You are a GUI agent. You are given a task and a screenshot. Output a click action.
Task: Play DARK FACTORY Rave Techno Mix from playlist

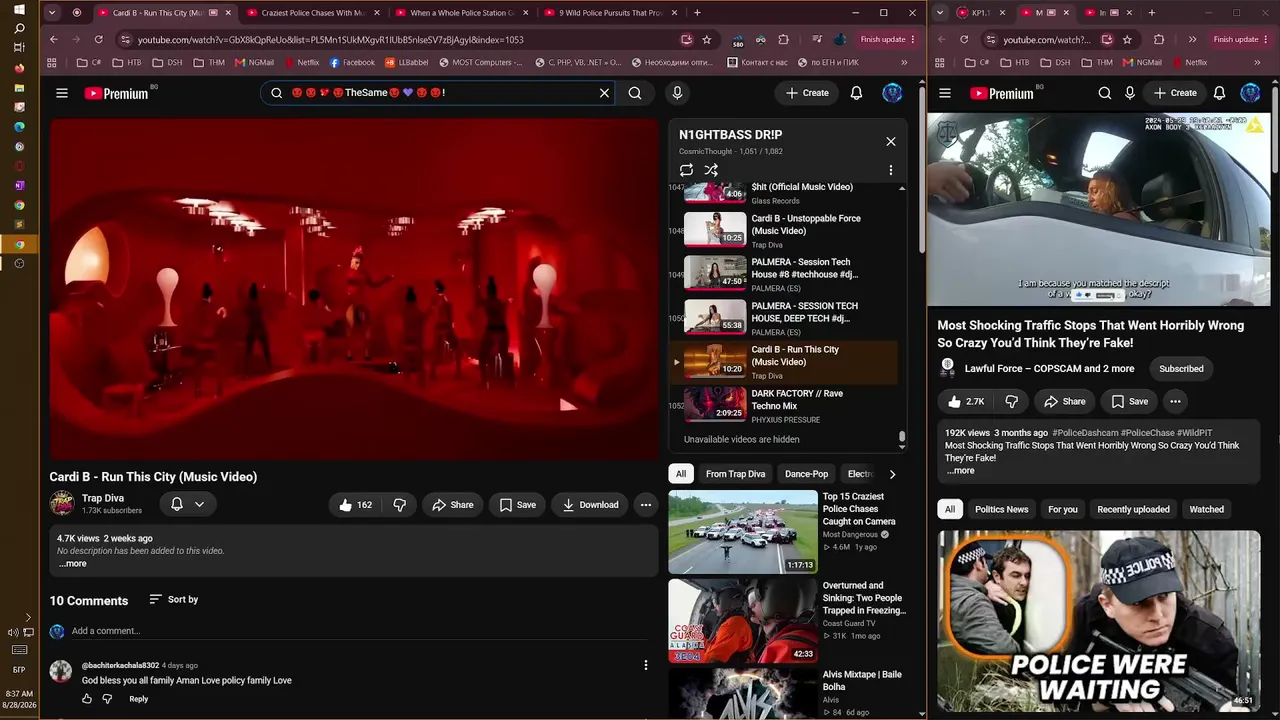(x=783, y=404)
